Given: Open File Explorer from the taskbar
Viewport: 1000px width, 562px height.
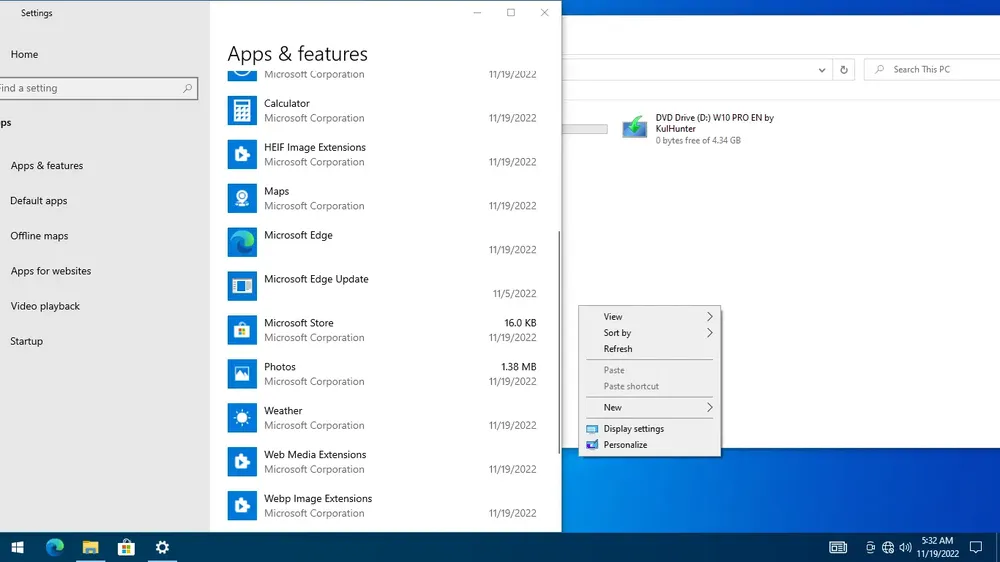Looking at the screenshot, I should click(x=91, y=547).
